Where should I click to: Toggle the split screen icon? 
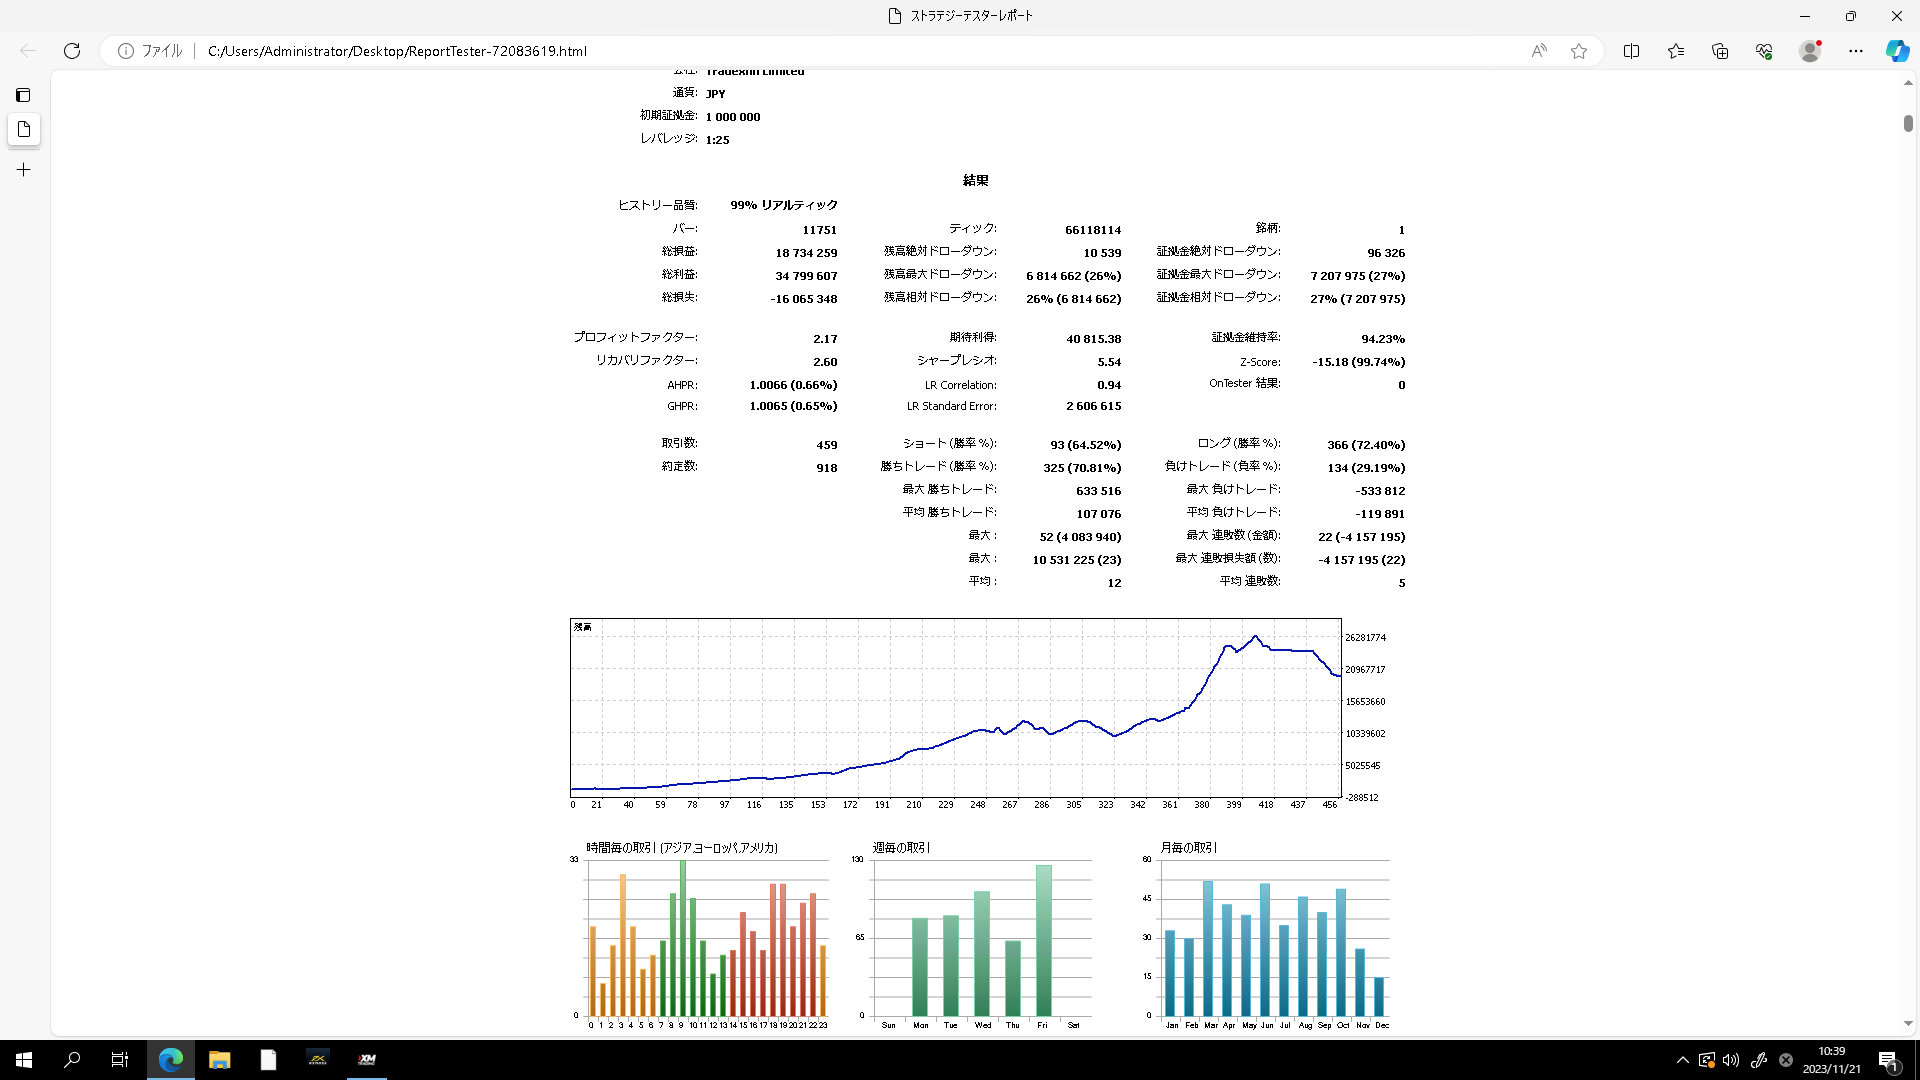pos(1631,51)
